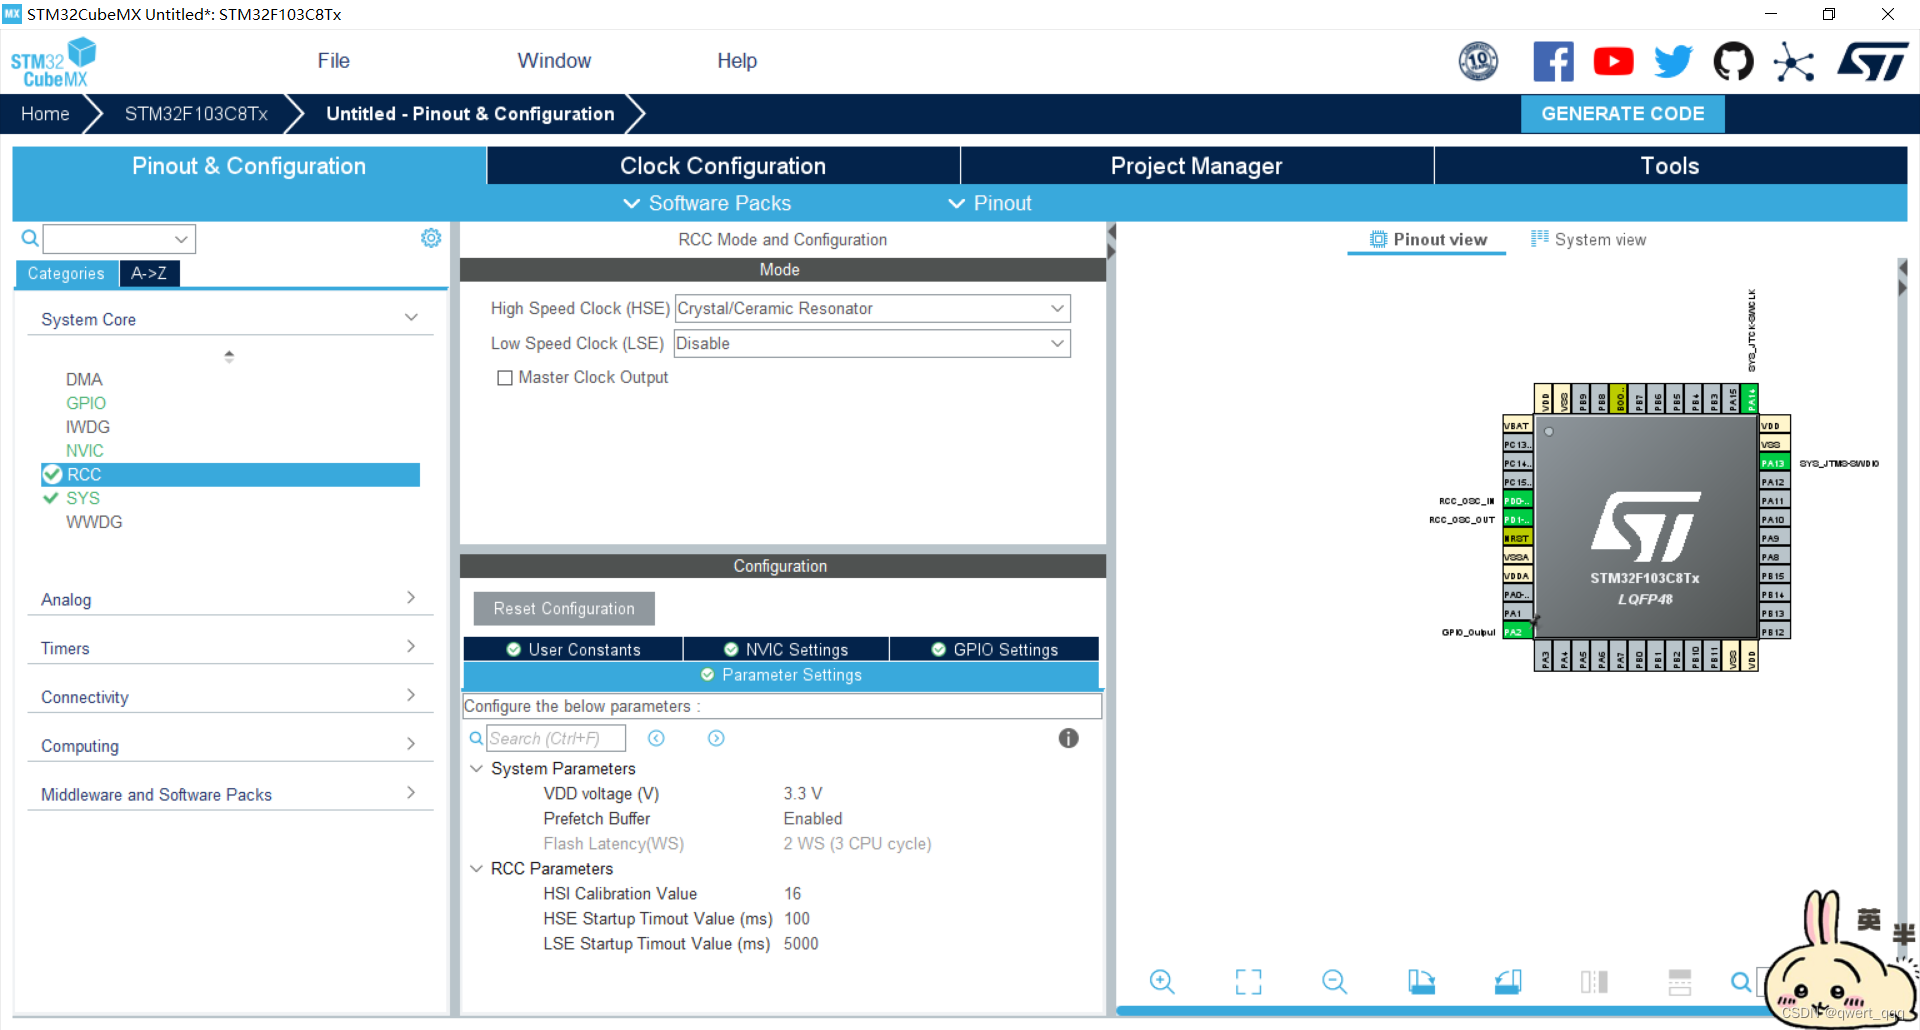Open the ST community network icon
Image resolution: width=1920 pixels, height=1030 pixels.
click(1793, 62)
